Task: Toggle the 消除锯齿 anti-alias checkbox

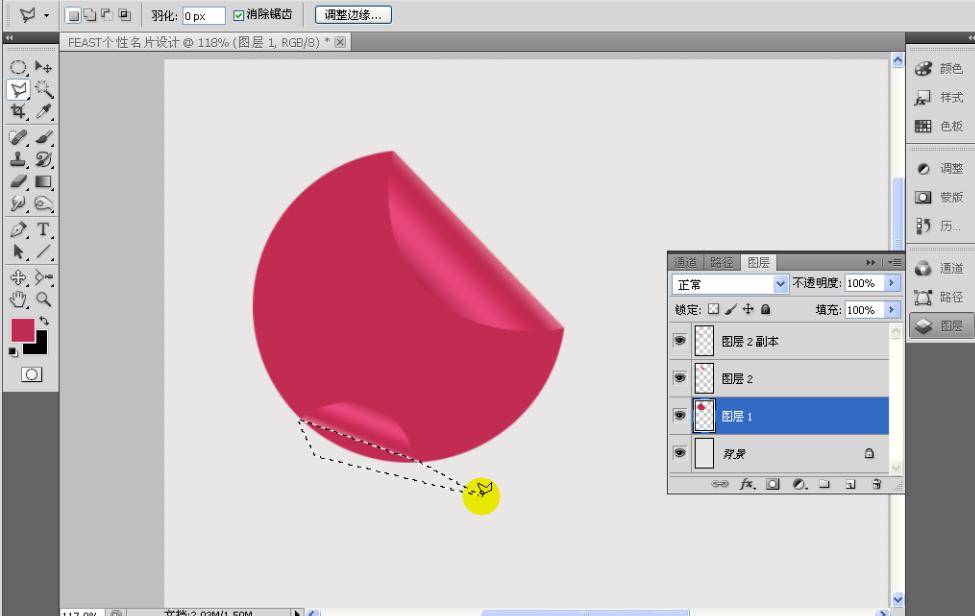Action: click(237, 15)
